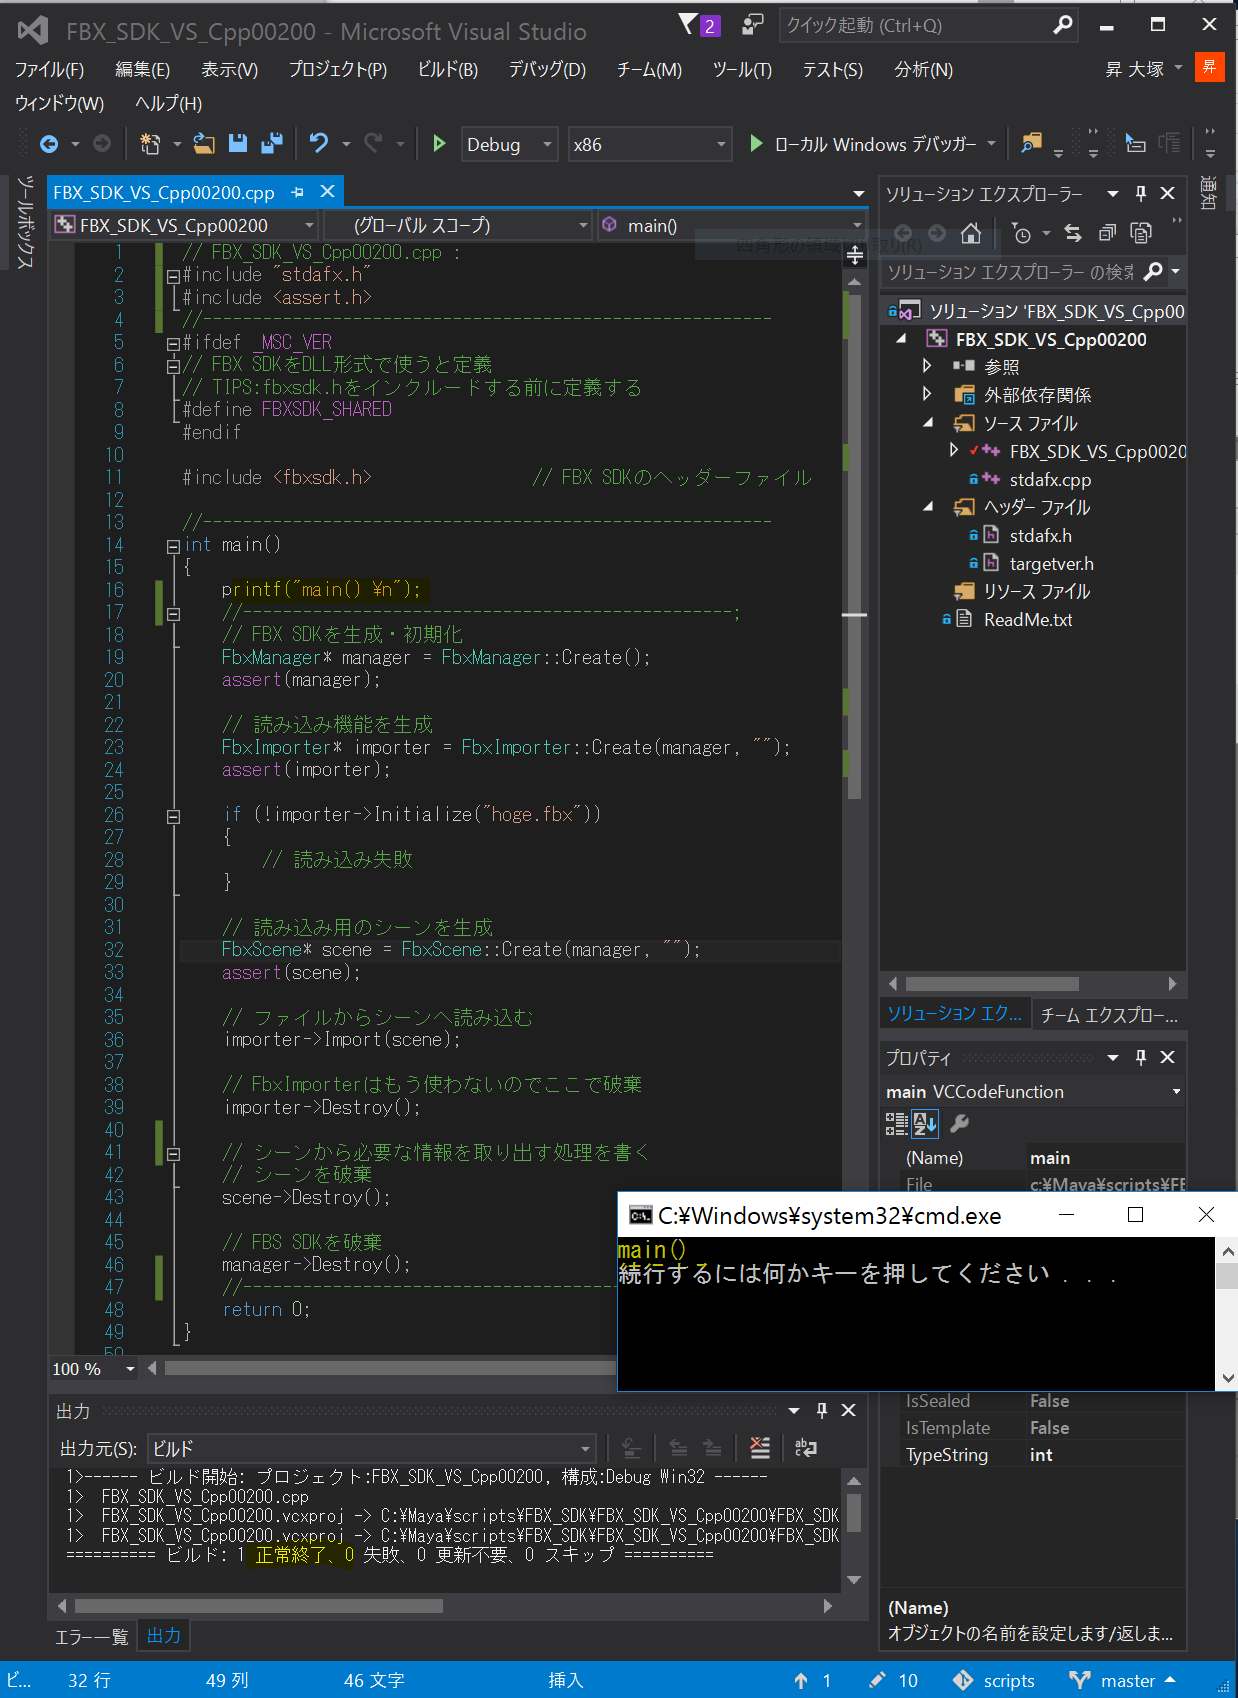Toggle word wrap in the Output panel
Screen dimensions: 1238x1698
point(805,1448)
